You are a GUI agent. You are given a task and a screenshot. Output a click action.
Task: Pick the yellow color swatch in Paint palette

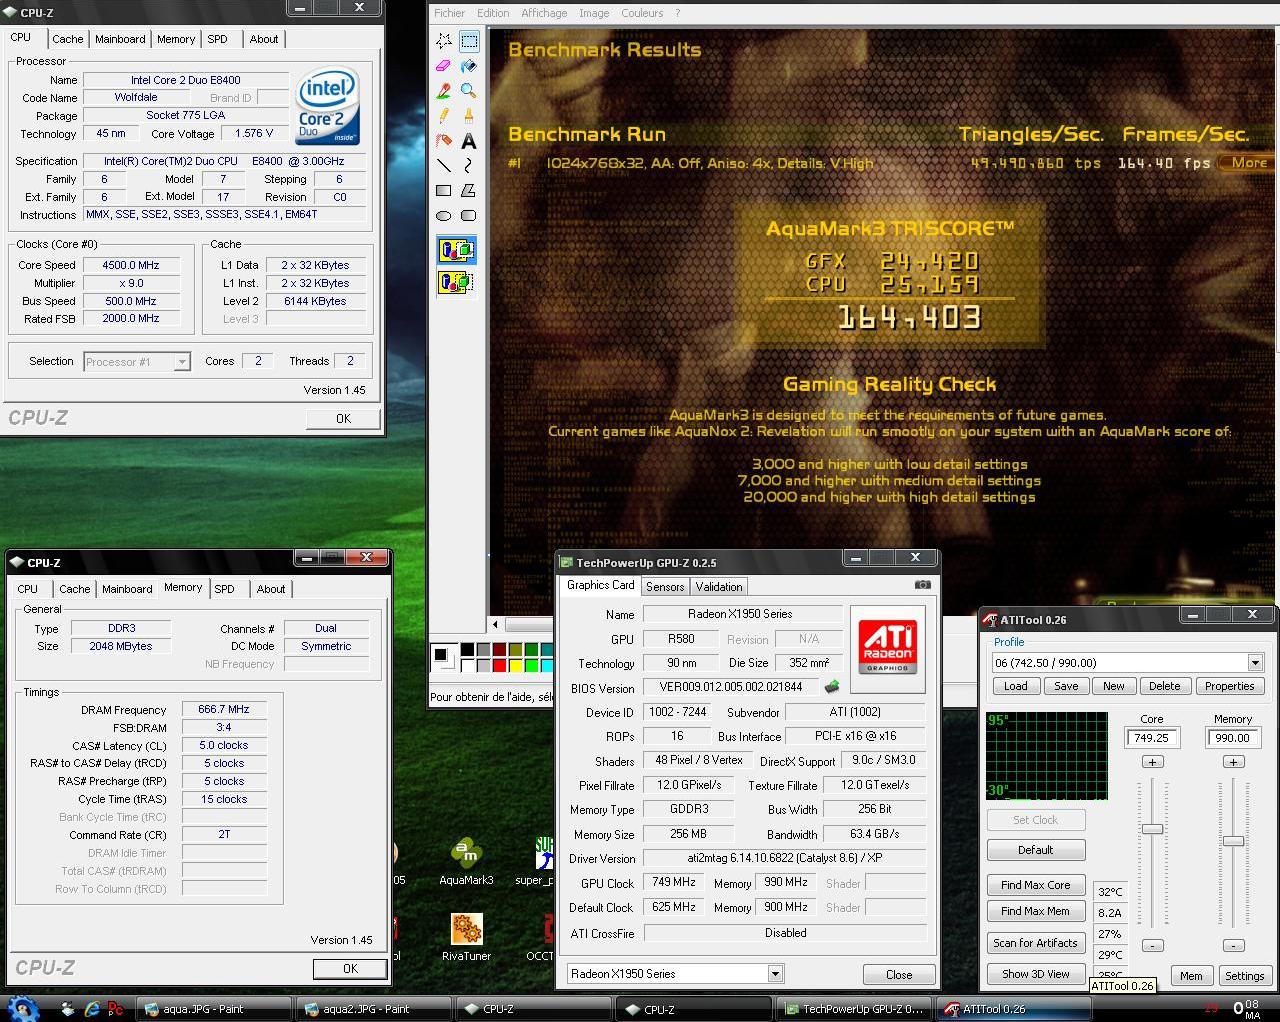515,665
